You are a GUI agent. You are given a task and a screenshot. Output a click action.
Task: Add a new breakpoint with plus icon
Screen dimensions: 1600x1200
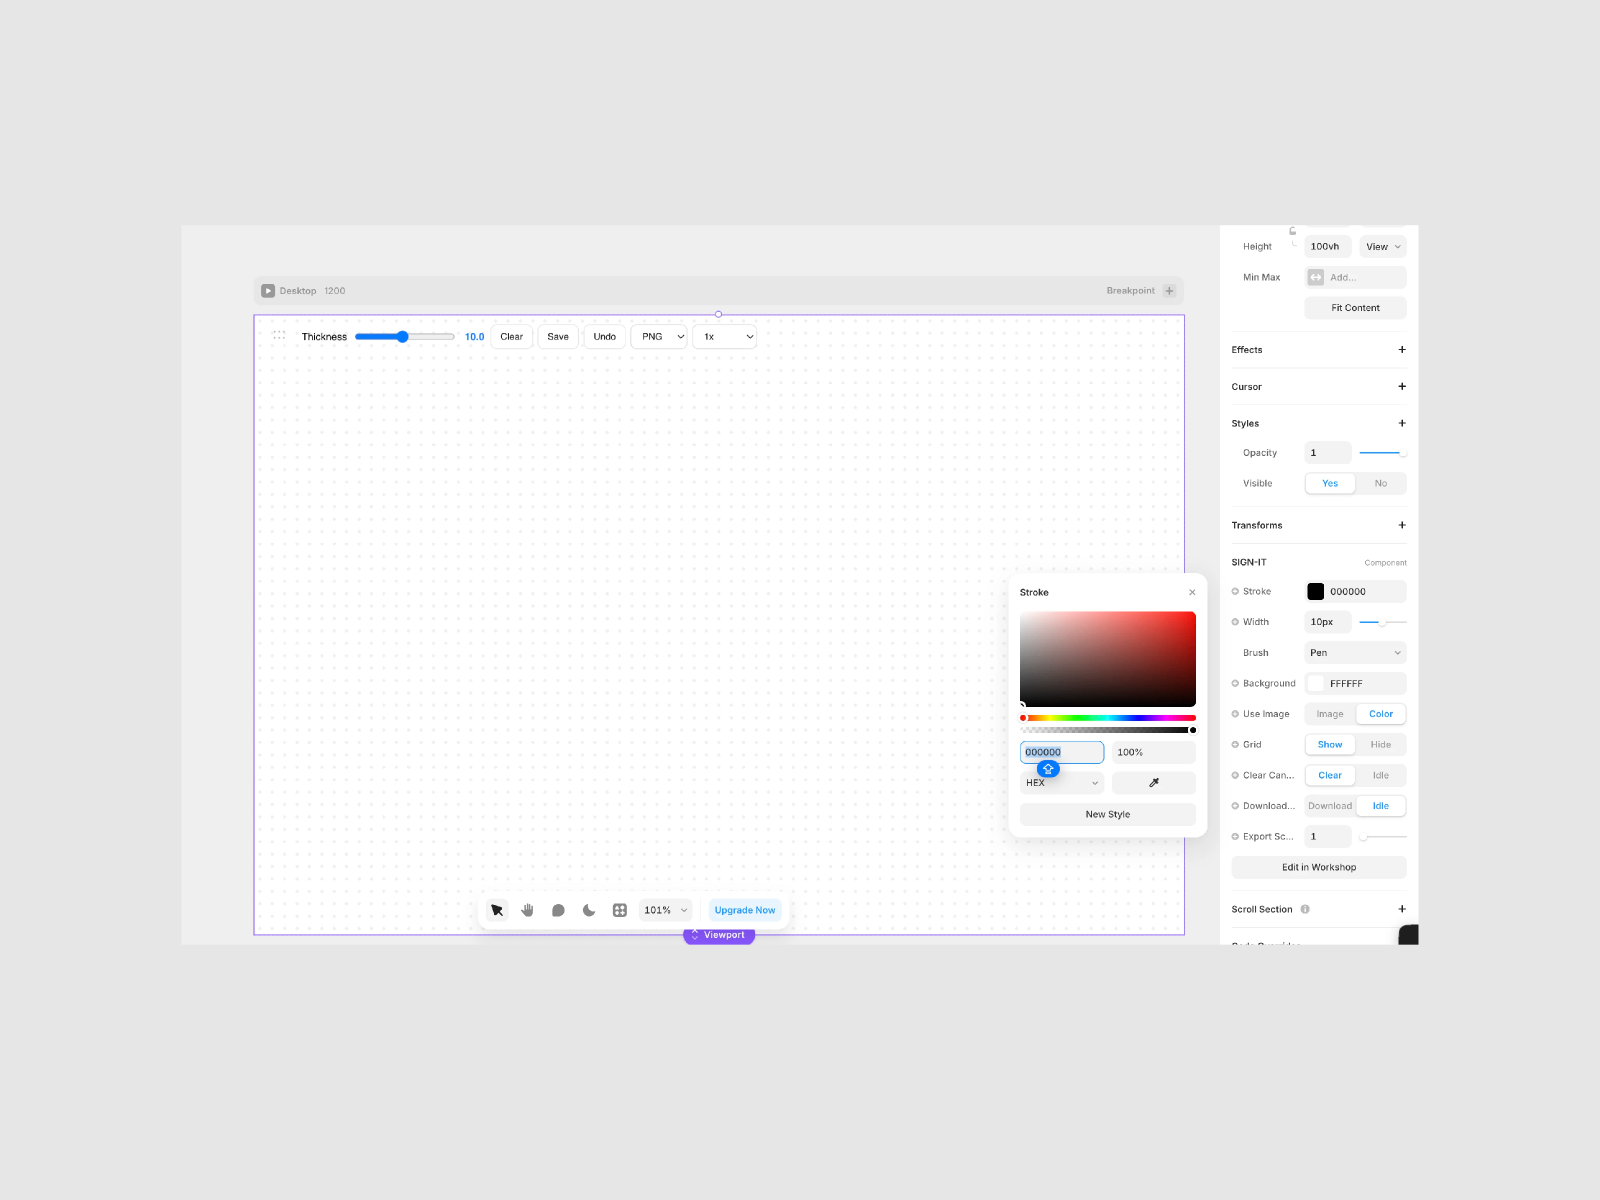pyautogui.click(x=1169, y=291)
